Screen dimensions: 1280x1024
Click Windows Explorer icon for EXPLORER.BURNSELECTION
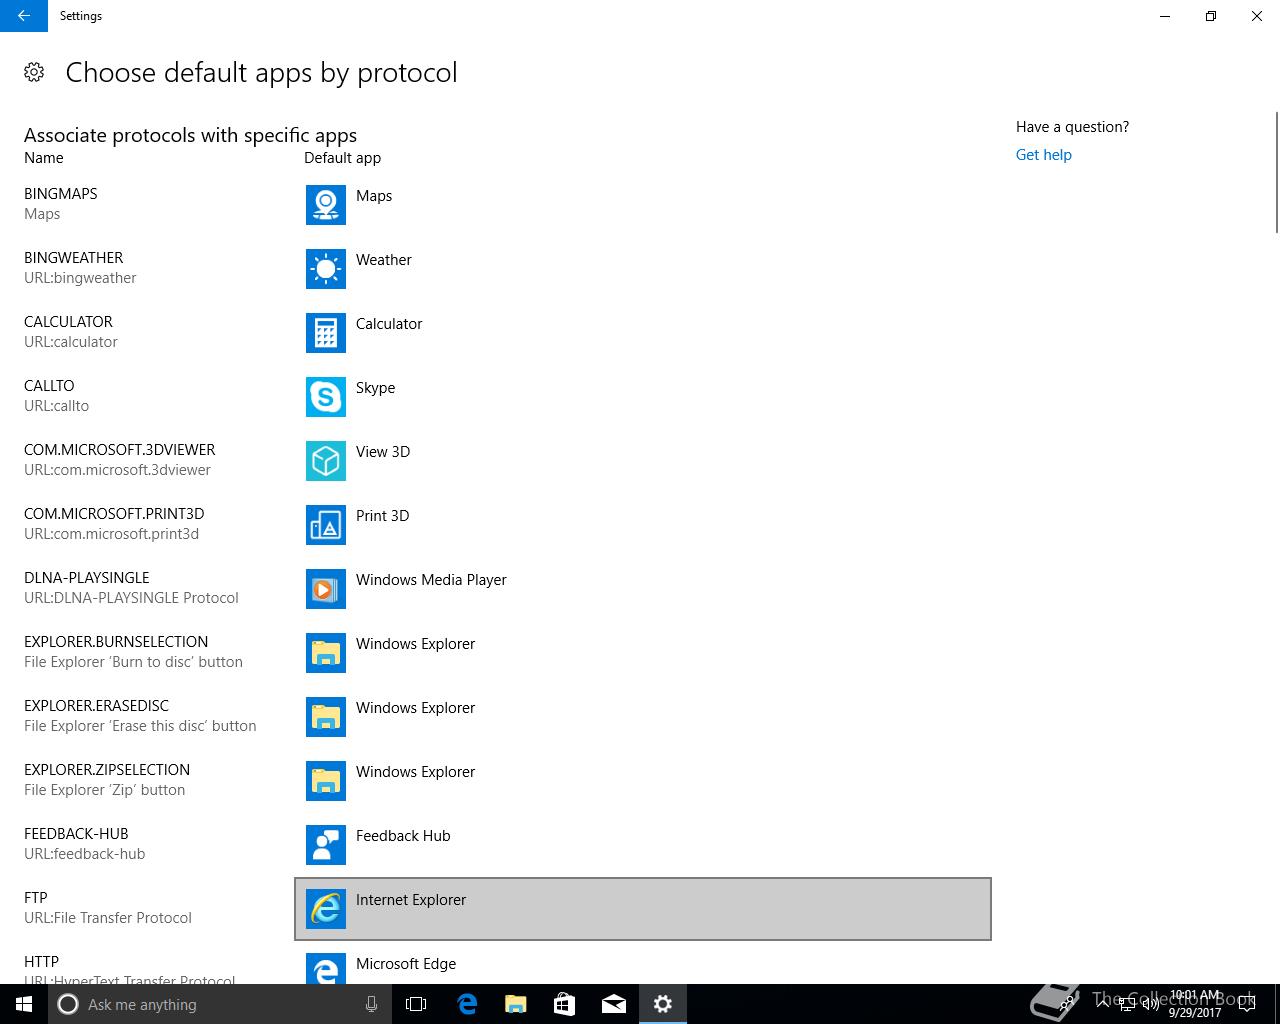(x=326, y=653)
